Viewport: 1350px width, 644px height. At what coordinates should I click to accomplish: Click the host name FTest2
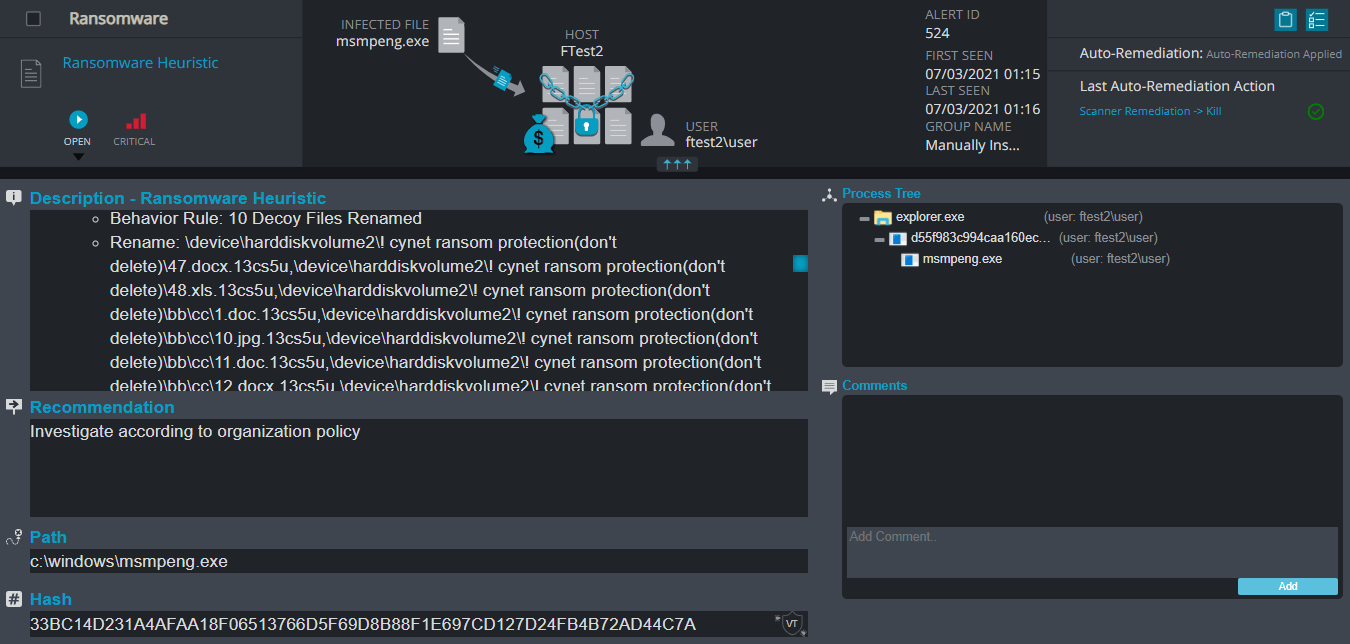tap(584, 51)
